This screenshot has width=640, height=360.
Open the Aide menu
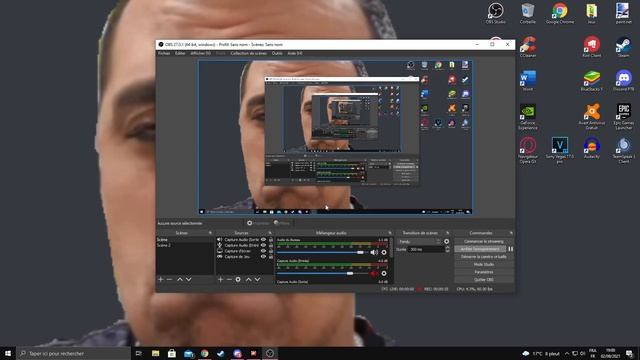pyautogui.click(x=295, y=53)
